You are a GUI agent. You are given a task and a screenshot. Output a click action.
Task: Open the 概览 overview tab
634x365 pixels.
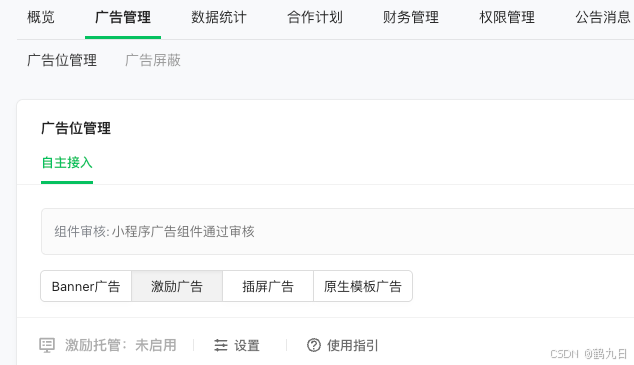40,17
